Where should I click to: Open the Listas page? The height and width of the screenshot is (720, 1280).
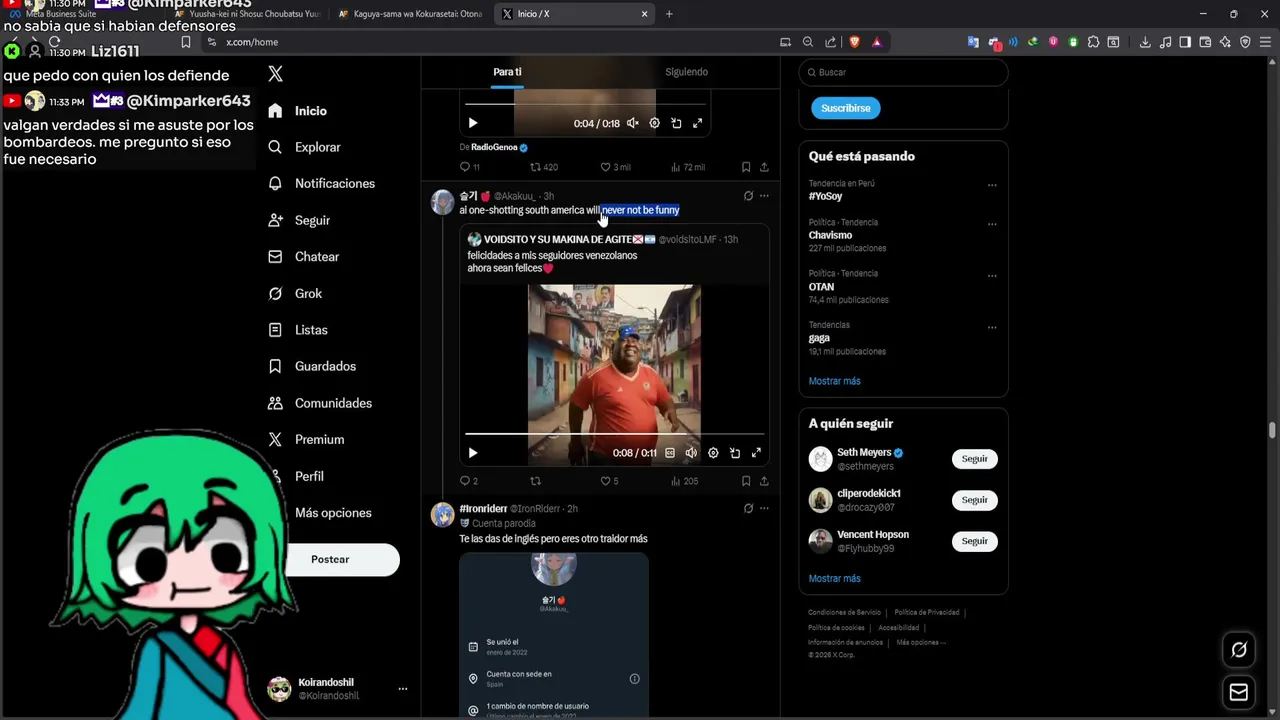[x=297, y=330]
